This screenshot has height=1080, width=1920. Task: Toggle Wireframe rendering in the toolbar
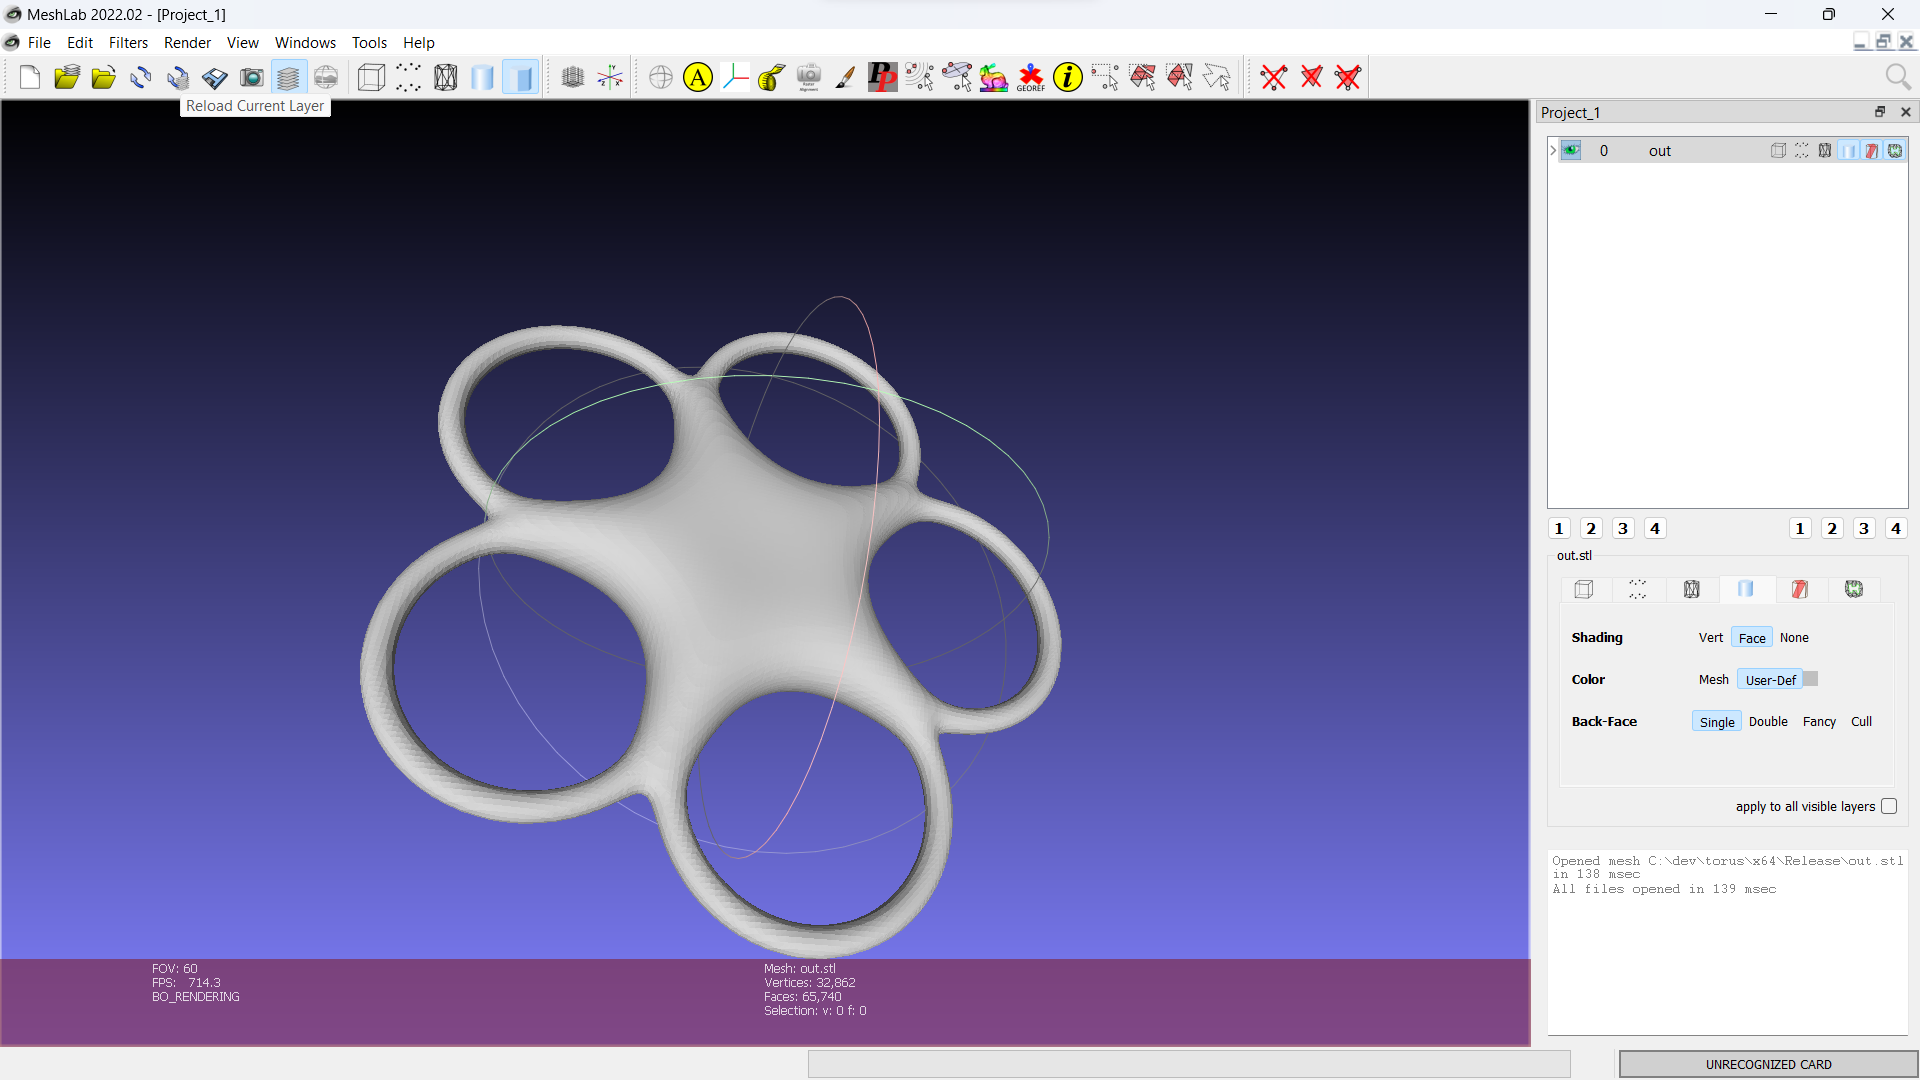445,77
